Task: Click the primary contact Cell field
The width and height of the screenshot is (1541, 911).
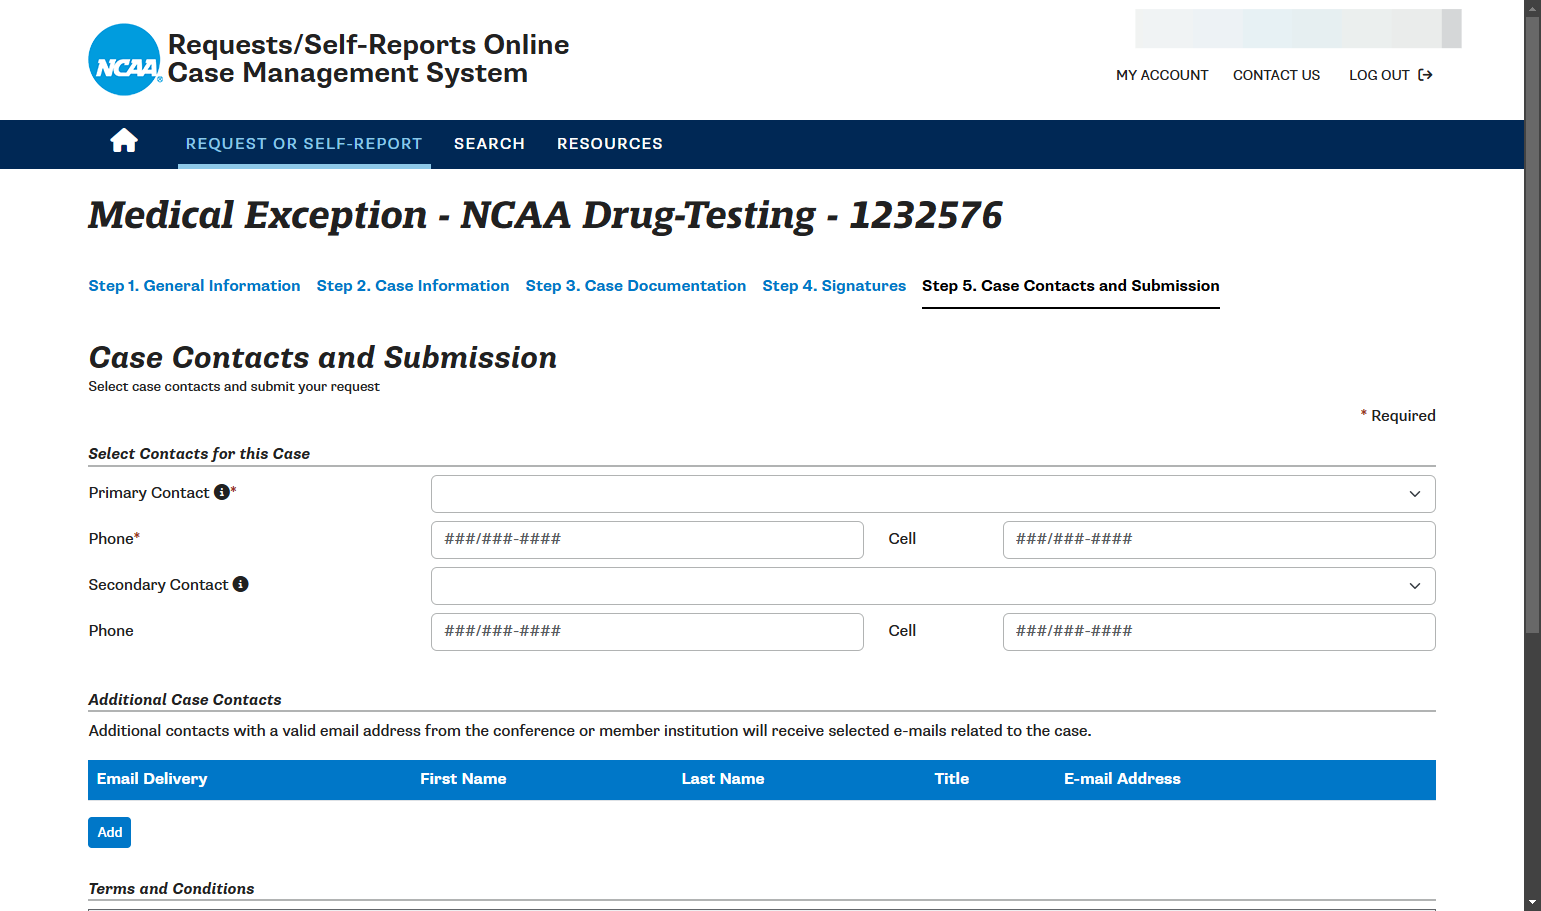Action: [1219, 540]
